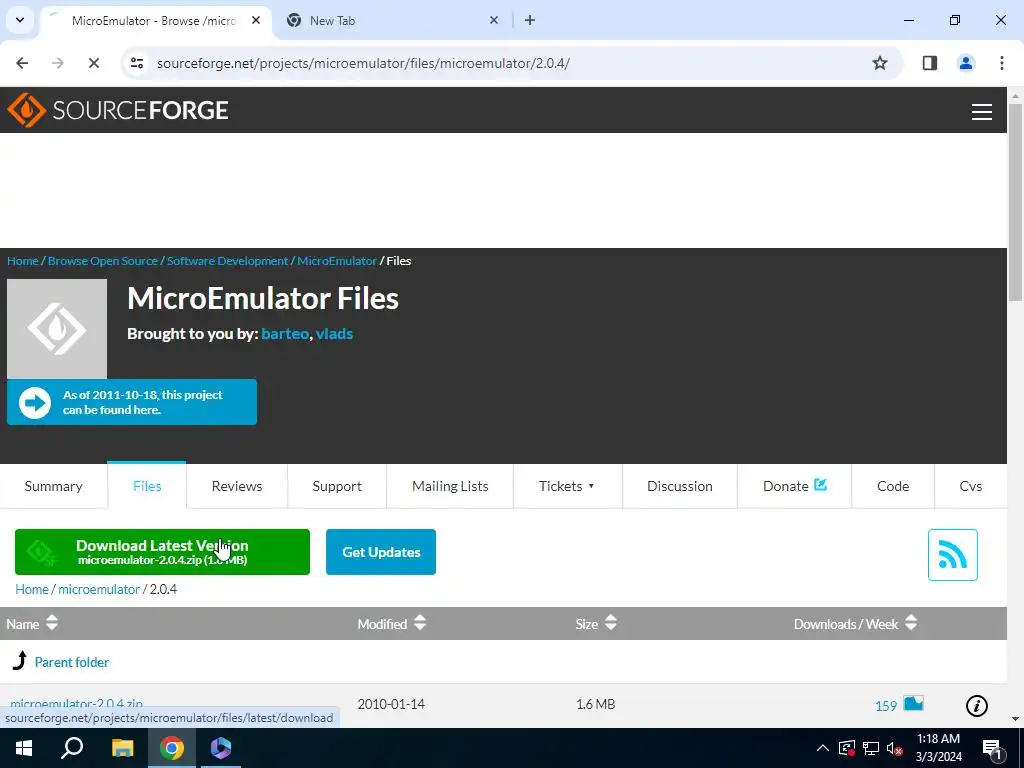The height and width of the screenshot is (768, 1024).
Task: Close the MicroEmulator tab
Action: click(256, 20)
